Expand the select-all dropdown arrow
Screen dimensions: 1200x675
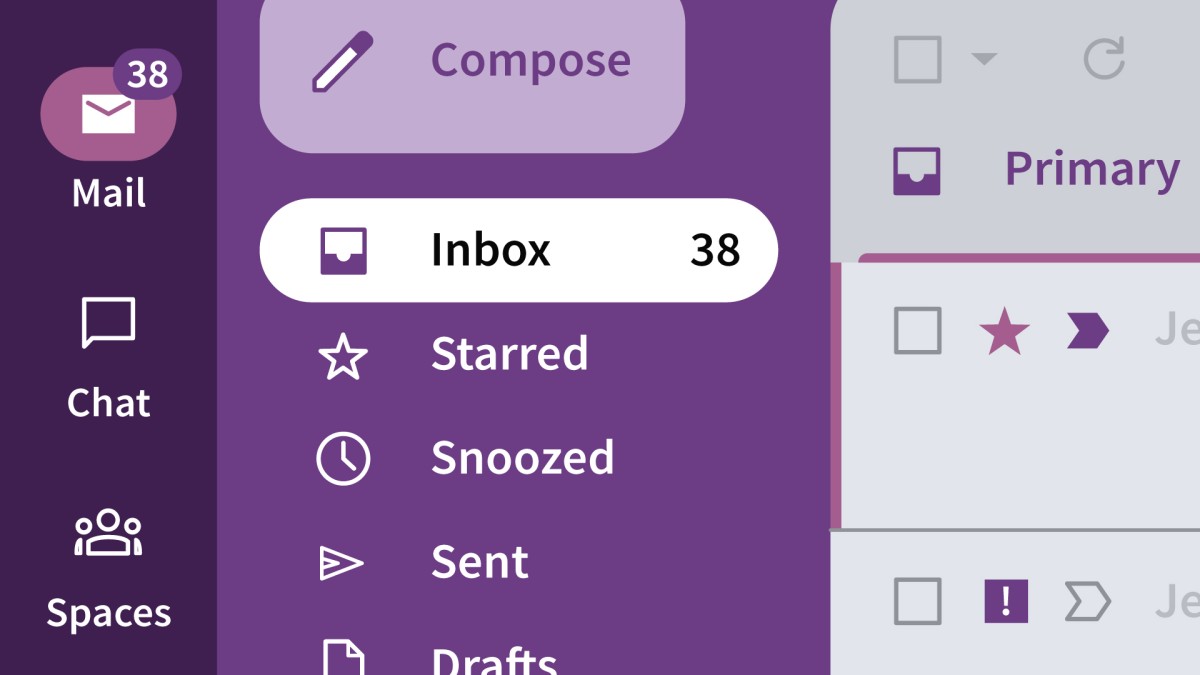pyautogui.click(x=984, y=59)
